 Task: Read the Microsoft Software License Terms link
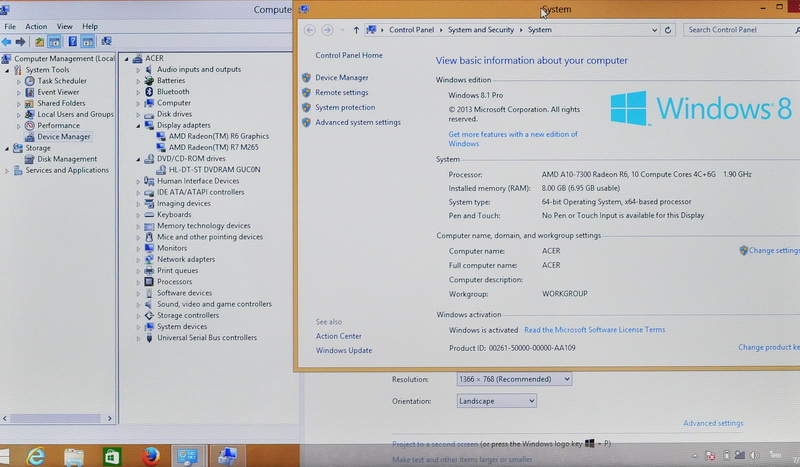coord(594,330)
